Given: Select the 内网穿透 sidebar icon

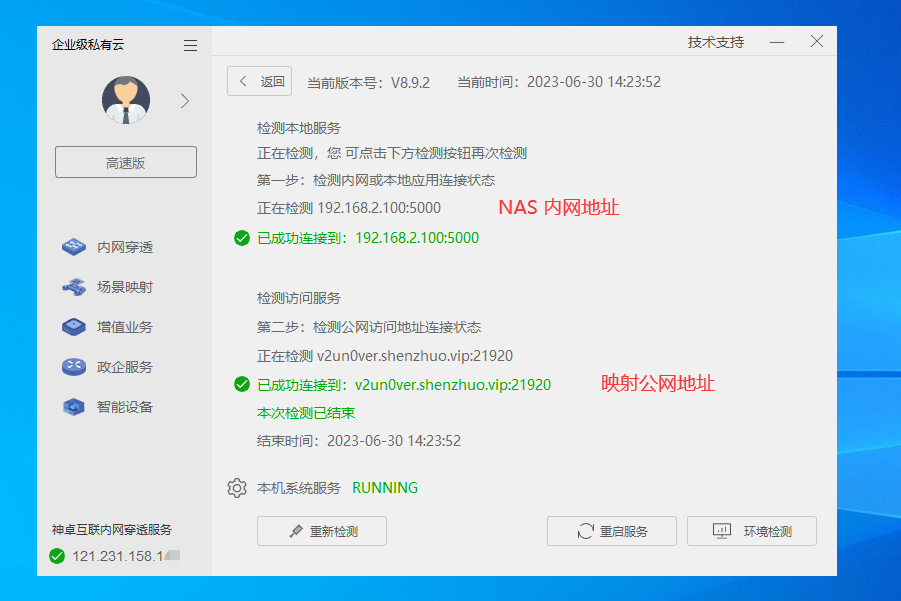Looking at the screenshot, I should coord(74,246).
